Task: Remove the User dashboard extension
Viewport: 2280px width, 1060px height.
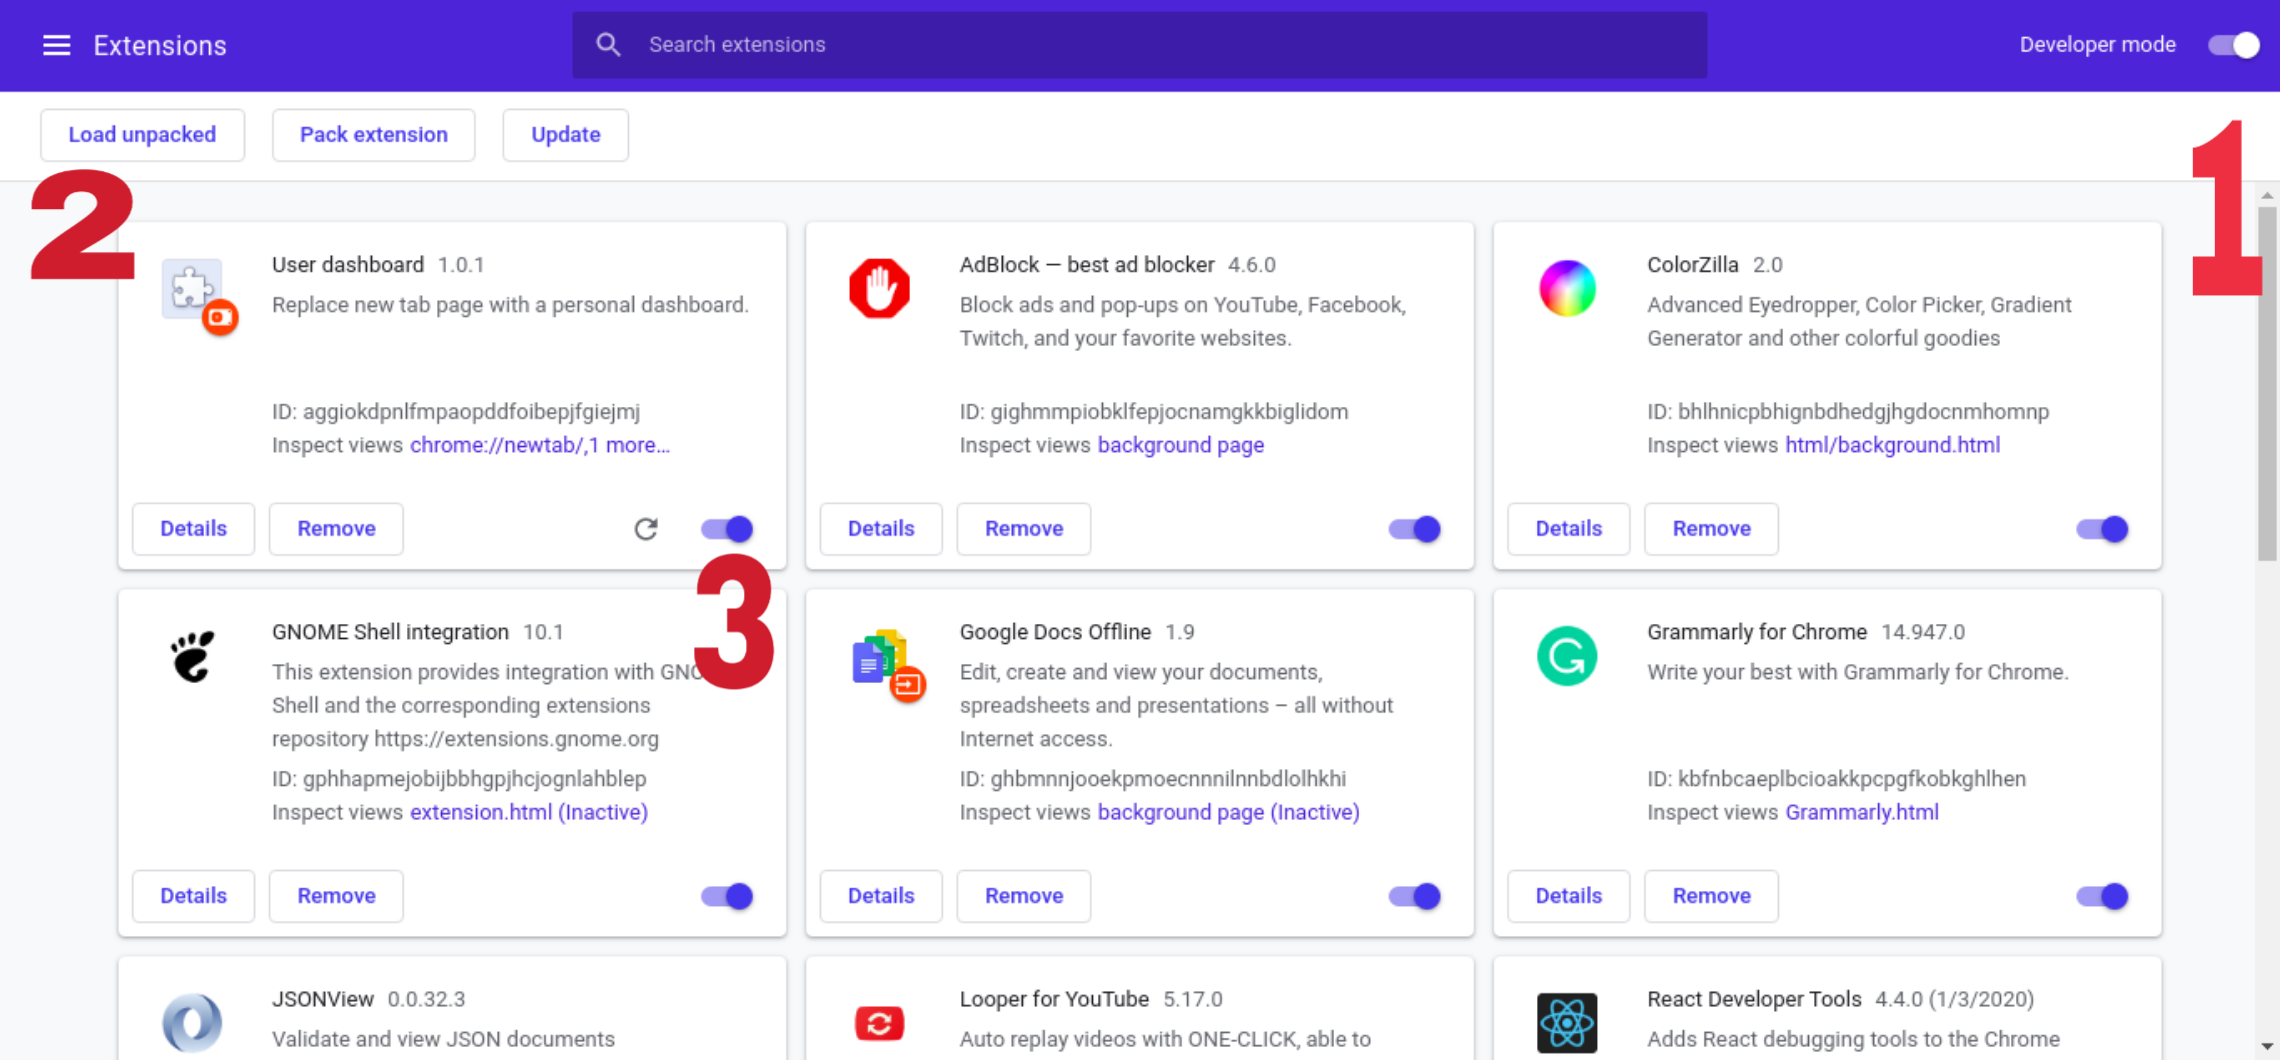Action: click(336, 529)
